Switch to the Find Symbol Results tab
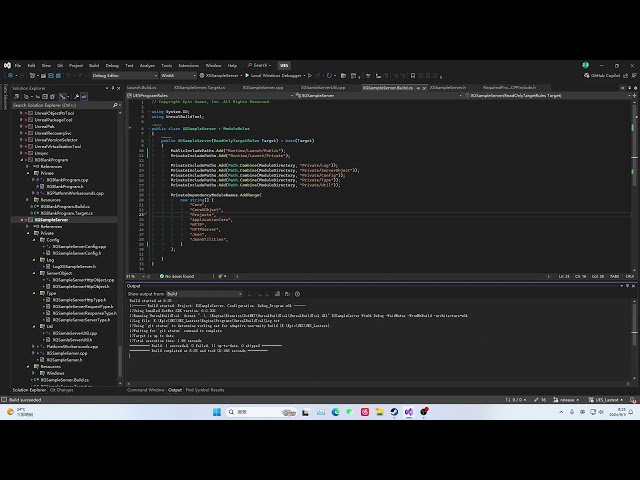The width and height of the screenshot is (640, 480). [x=205, y=390]
